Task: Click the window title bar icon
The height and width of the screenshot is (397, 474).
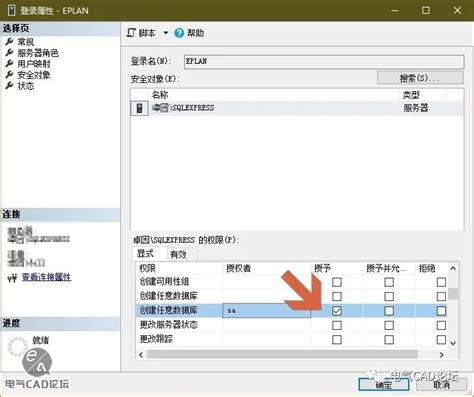Action: coord(12,10)
